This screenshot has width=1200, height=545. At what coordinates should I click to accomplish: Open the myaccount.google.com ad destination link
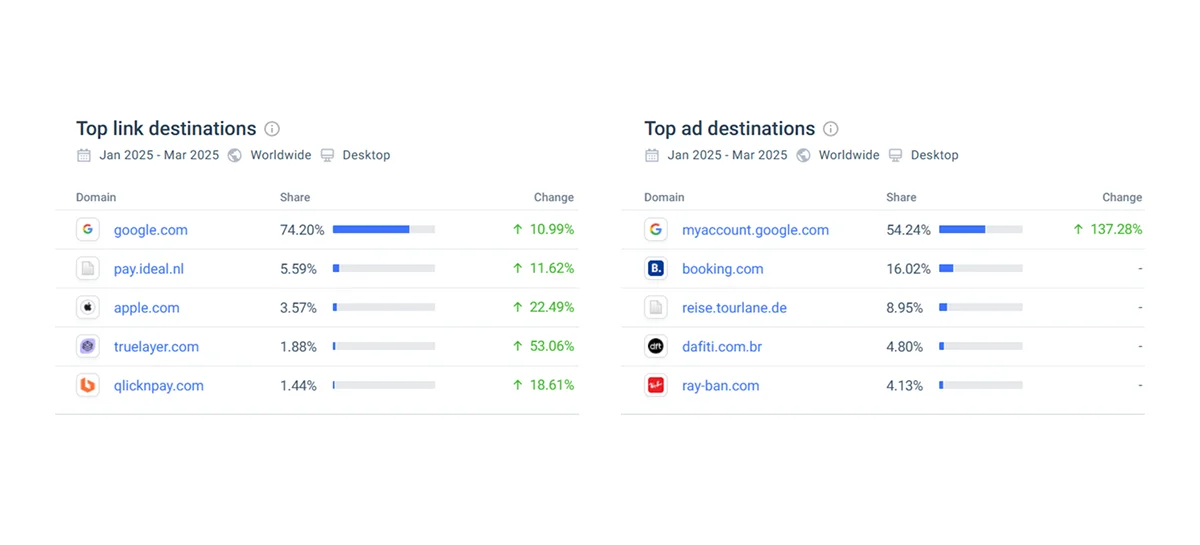(x=755, y=230)
